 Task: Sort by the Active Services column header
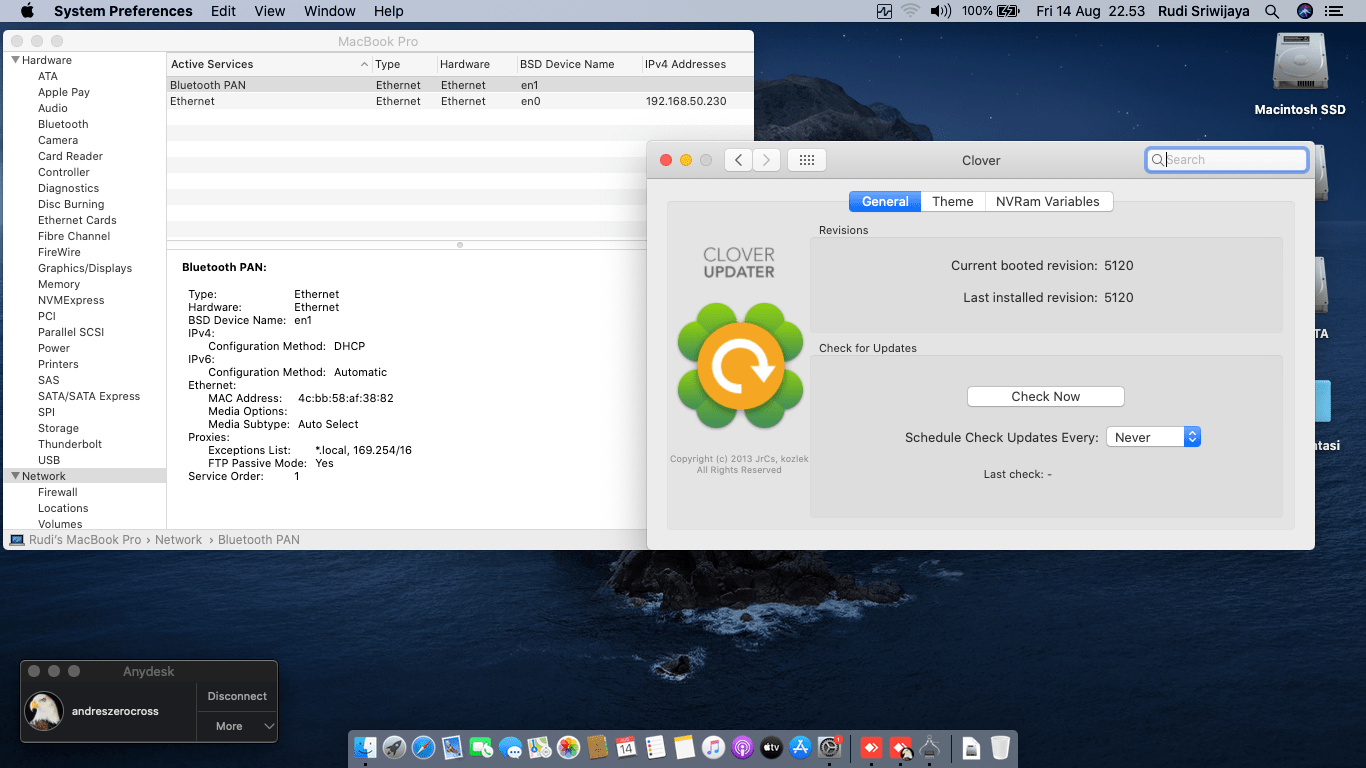click(x=269, y=64)
